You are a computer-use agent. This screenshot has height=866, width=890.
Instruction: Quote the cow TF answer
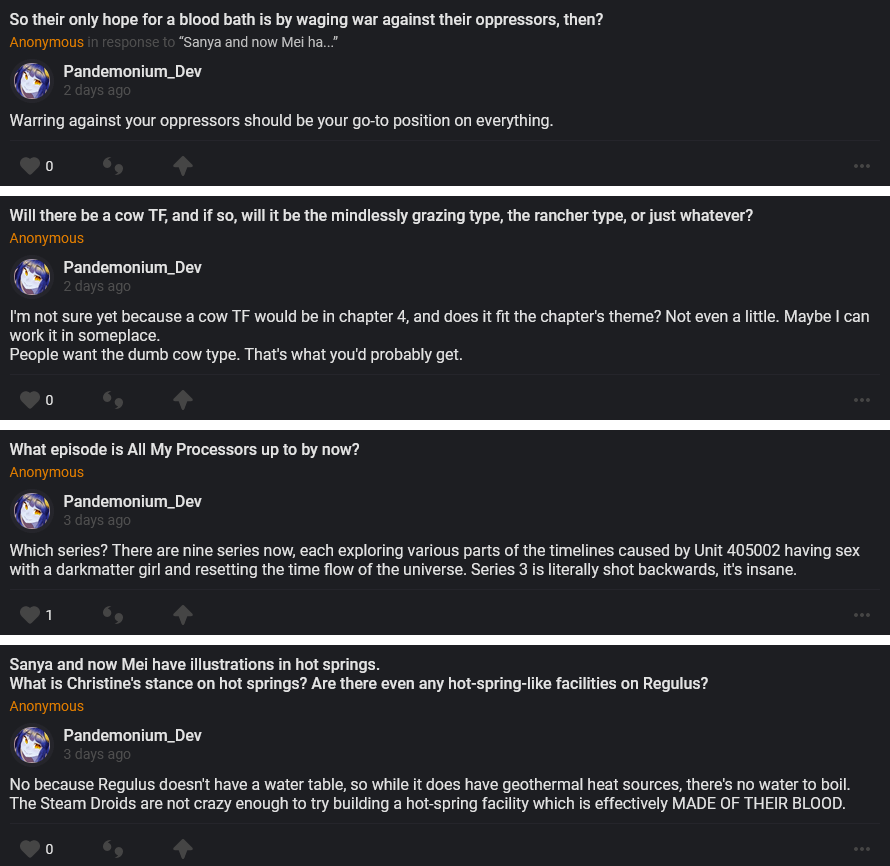coord(114,400)
